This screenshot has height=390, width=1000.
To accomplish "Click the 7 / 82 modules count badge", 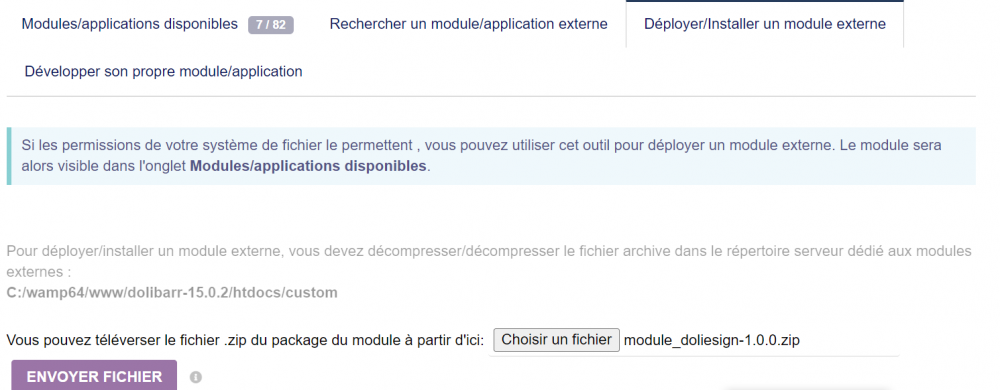I will tap(270, 25).
